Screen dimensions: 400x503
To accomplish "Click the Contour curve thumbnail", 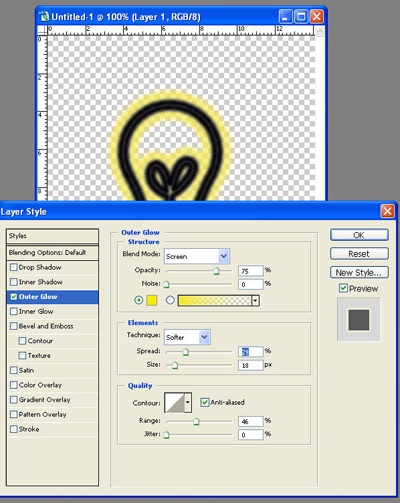I will 174,403.
